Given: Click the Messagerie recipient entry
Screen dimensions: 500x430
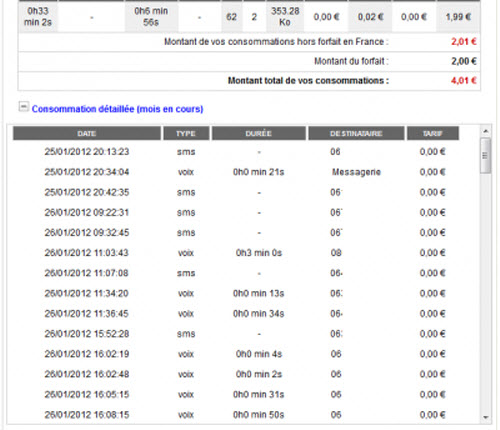Looking at the screenshot, I should pos(356,172).
